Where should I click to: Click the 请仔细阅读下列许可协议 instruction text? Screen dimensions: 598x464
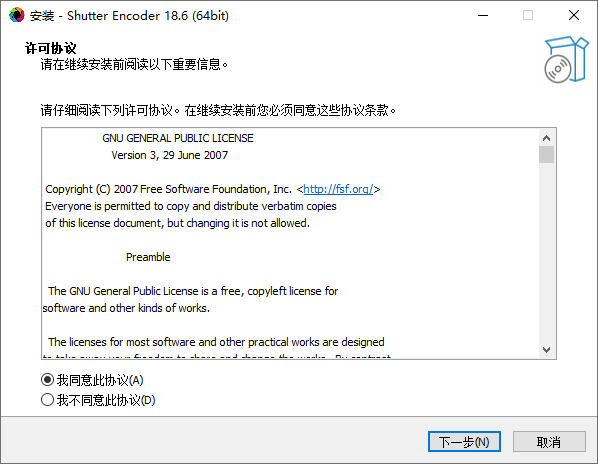[x=106, y=111]
